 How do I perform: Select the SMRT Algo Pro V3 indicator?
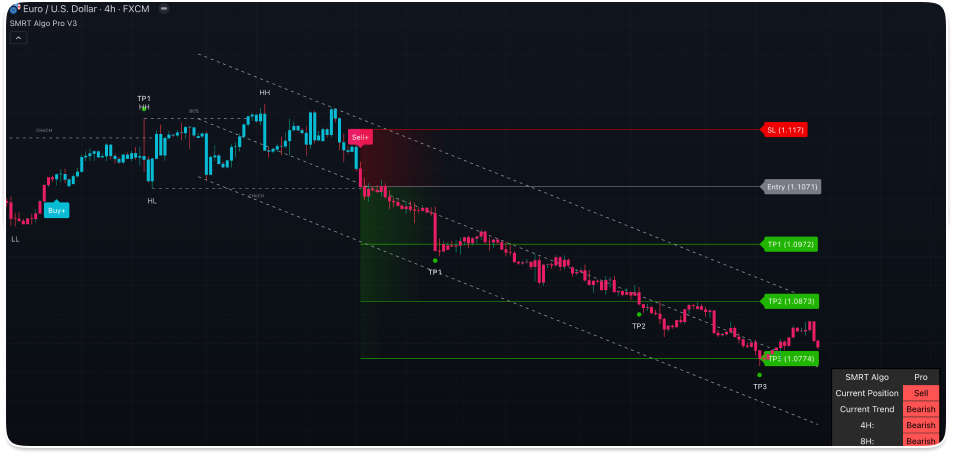pyautogui.click(x=43, y=22)
